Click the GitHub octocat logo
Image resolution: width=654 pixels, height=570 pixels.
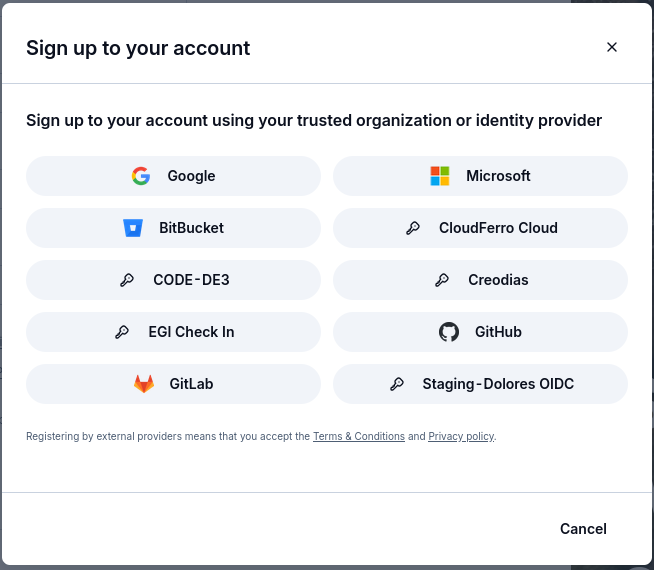(x=449, y=332)
